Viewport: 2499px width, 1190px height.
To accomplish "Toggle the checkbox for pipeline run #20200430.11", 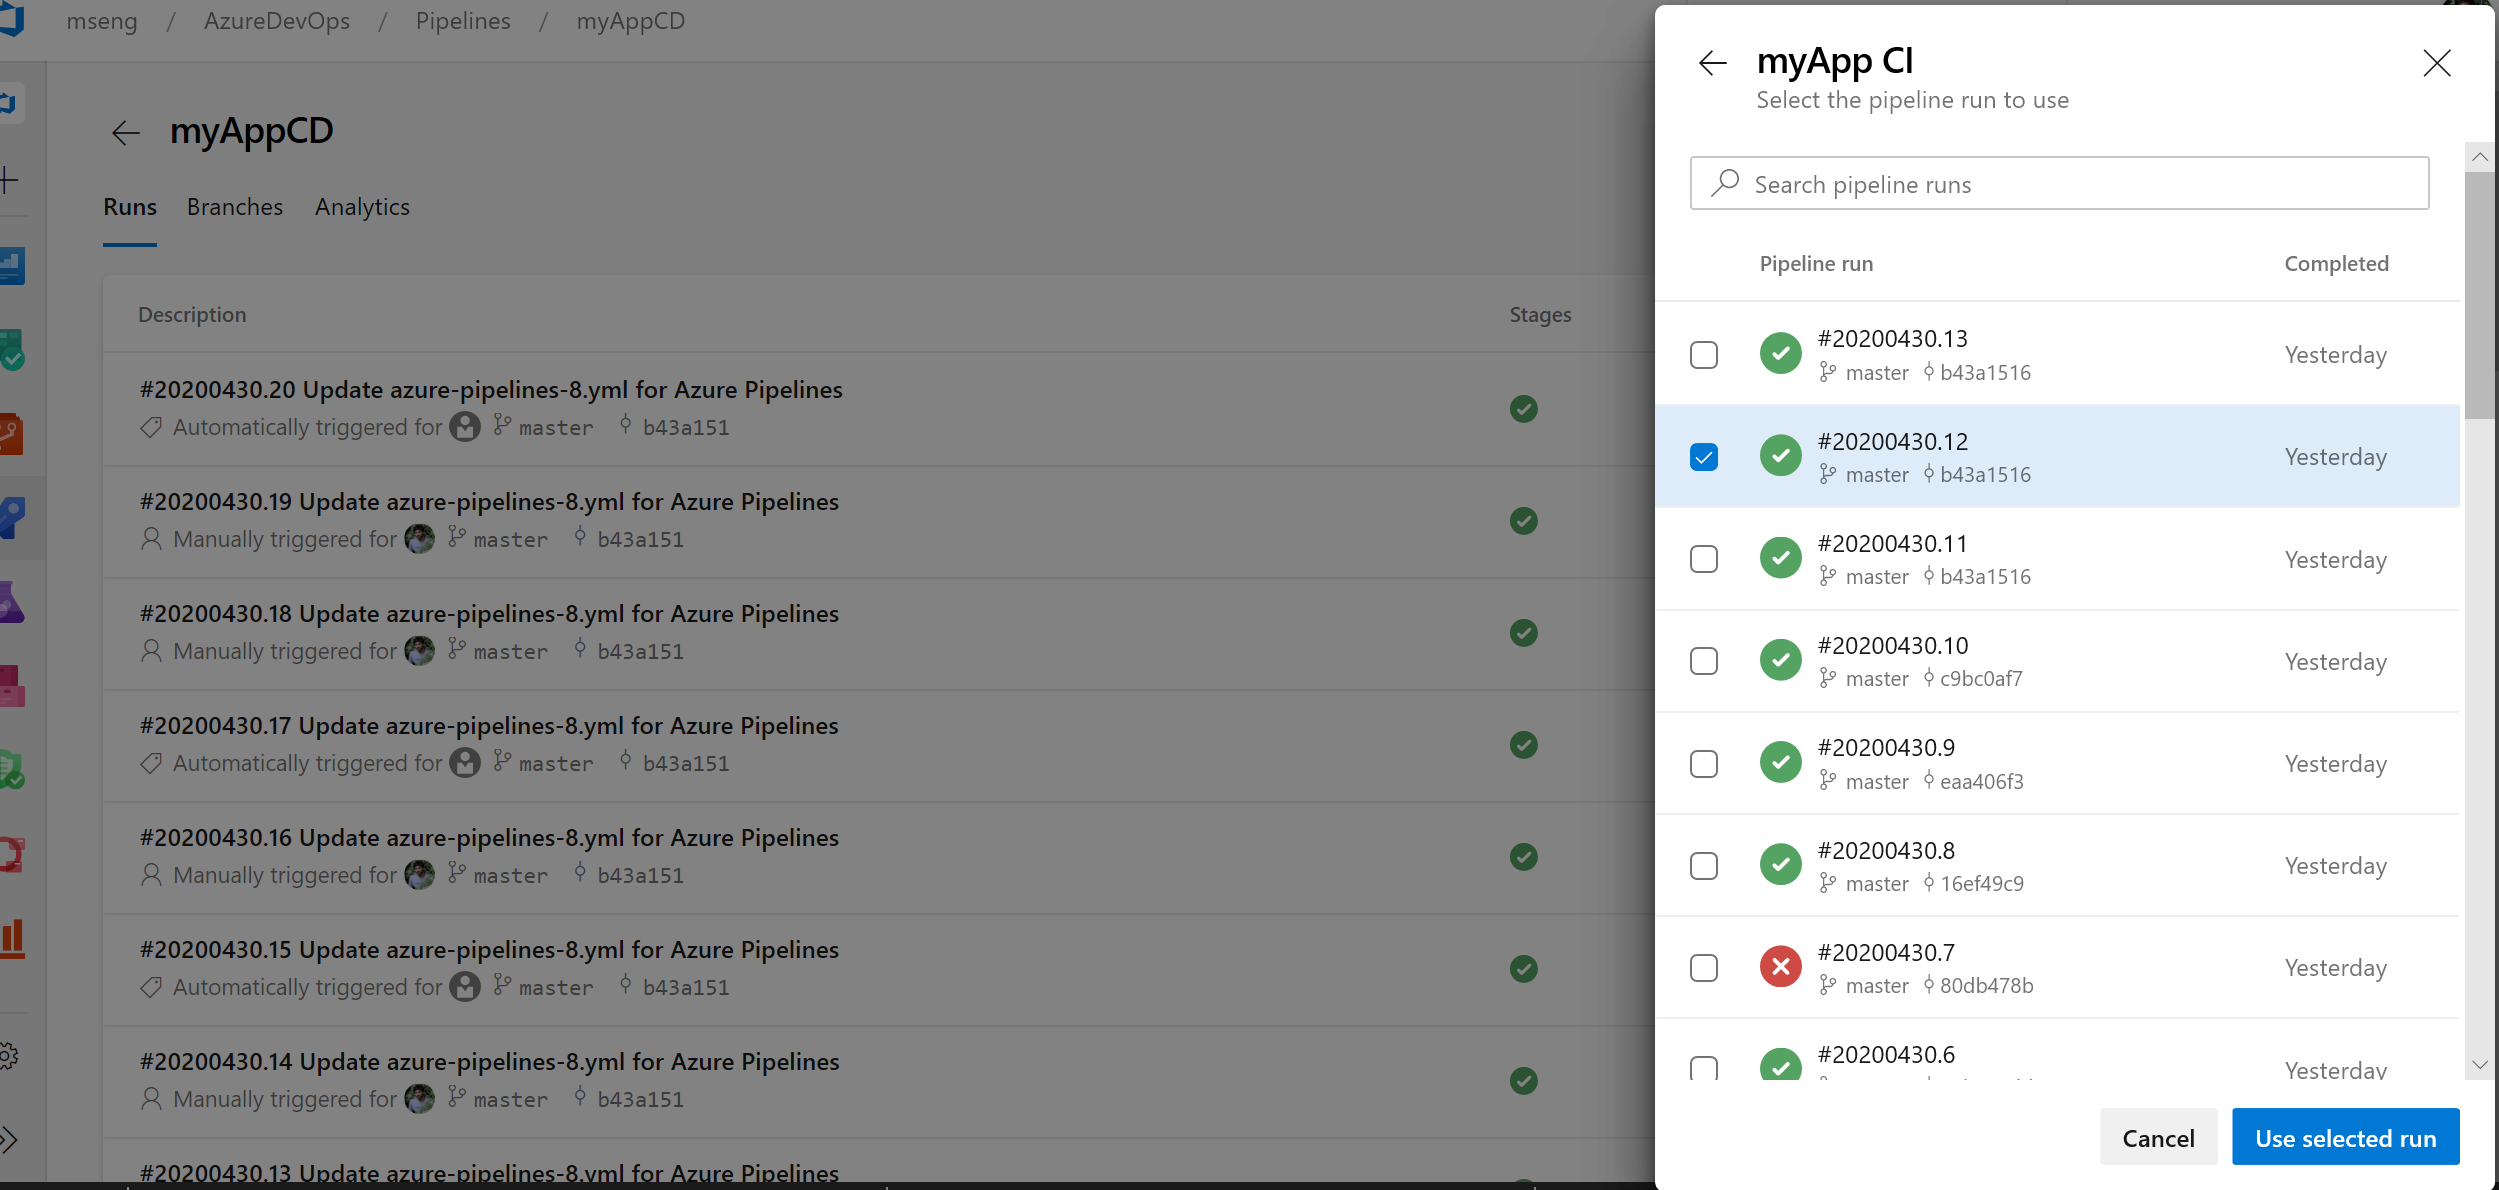I will (1704, 559).
